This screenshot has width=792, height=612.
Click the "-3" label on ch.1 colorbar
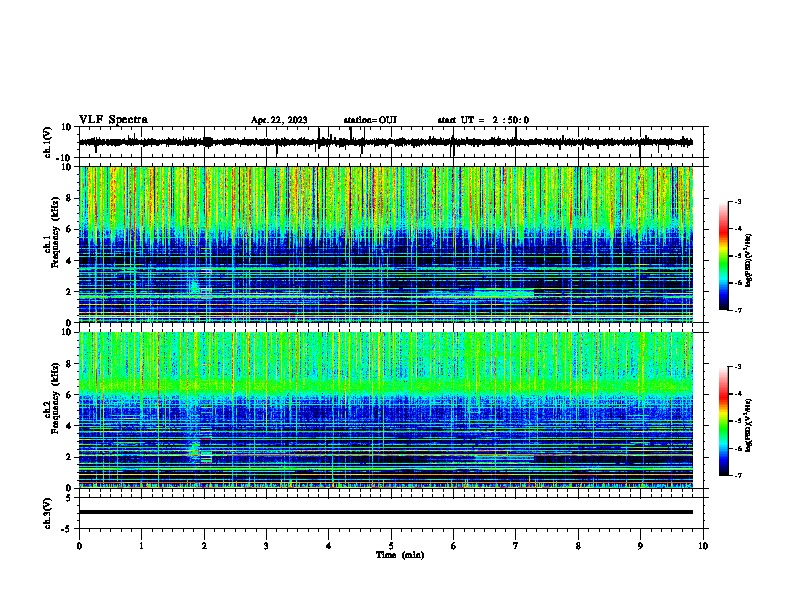[737, 201]
